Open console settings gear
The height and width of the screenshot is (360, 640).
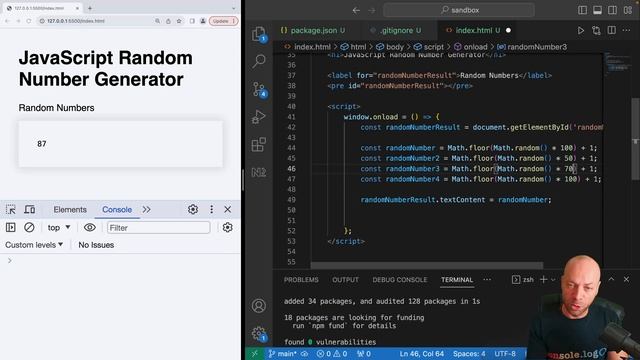click(x=227, y=227)
